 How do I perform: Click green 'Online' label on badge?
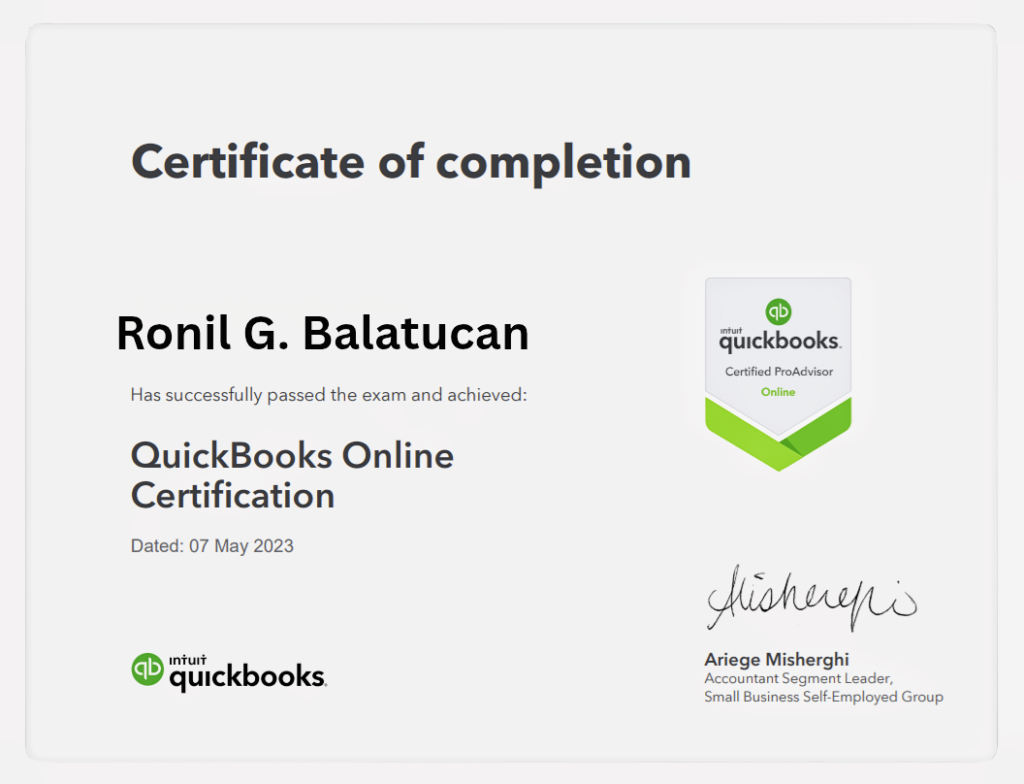[778, 392]
